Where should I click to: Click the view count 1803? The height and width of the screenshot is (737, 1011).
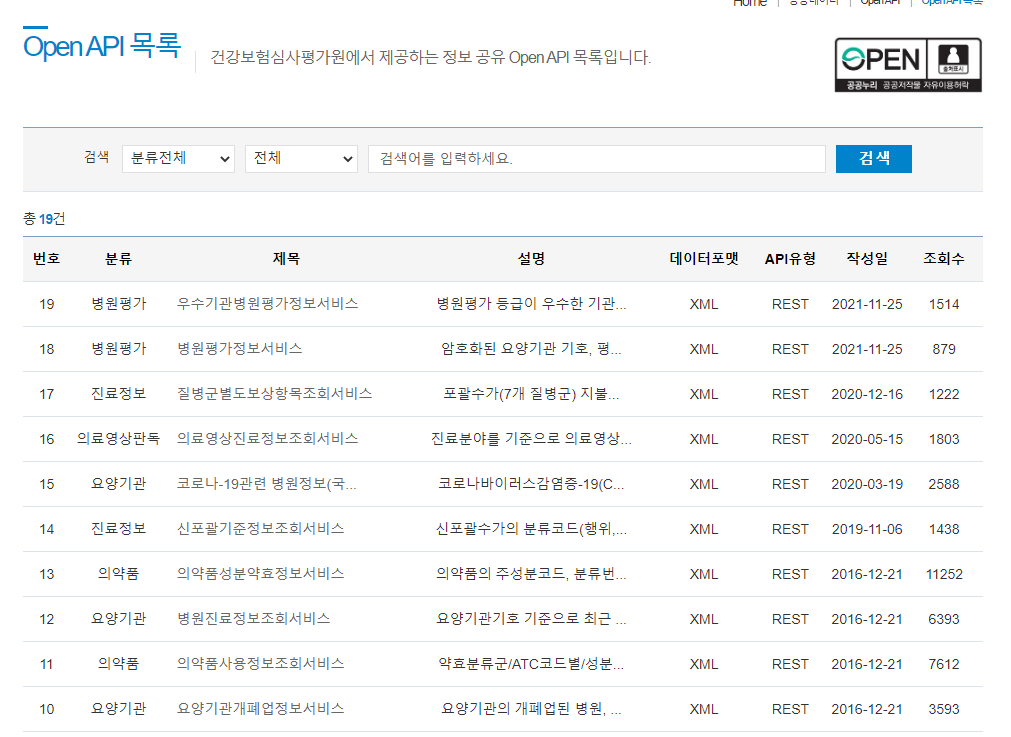[944, 439]
